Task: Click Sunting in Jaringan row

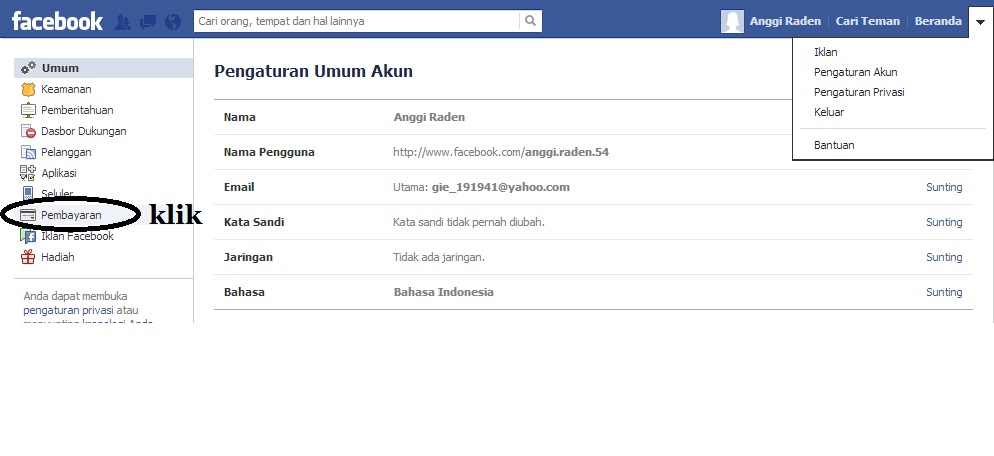Action: tap(944, 257)
